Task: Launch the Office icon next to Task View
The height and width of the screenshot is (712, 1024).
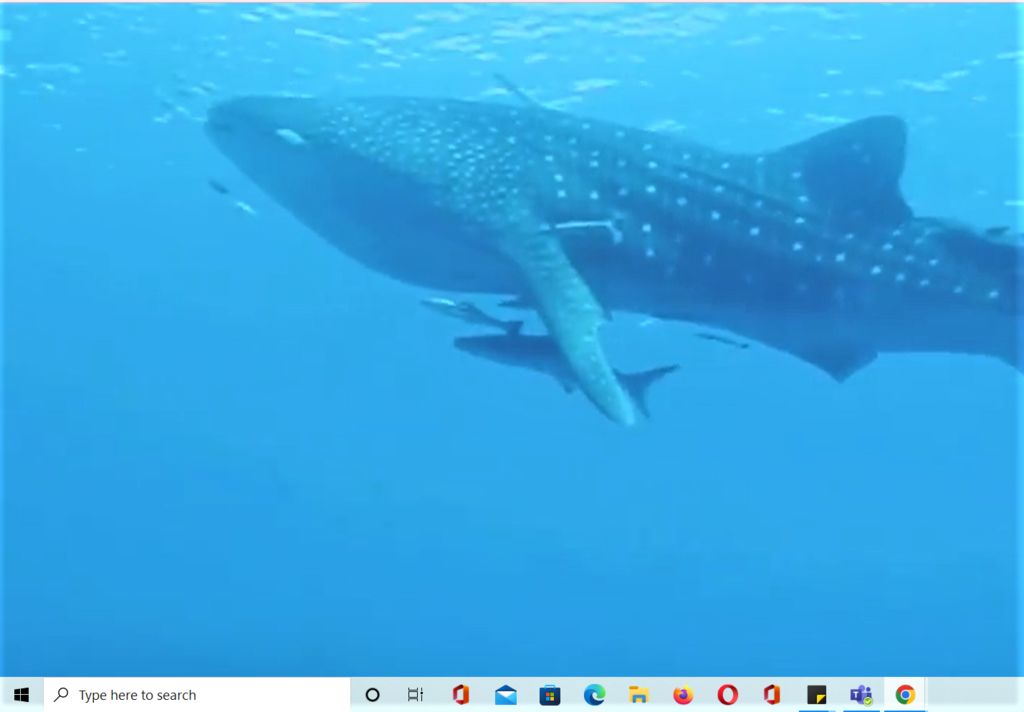Action: [x=460, y=694]
